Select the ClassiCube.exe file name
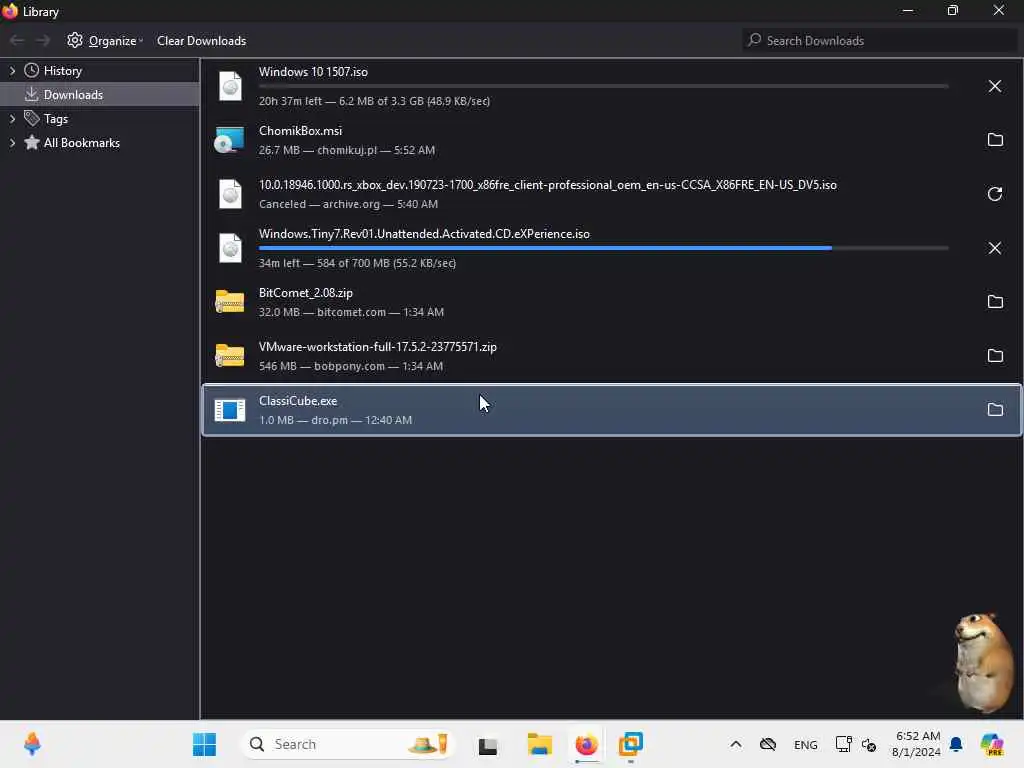The height and width of the screenshot is (768, 1024). [298, 401]
